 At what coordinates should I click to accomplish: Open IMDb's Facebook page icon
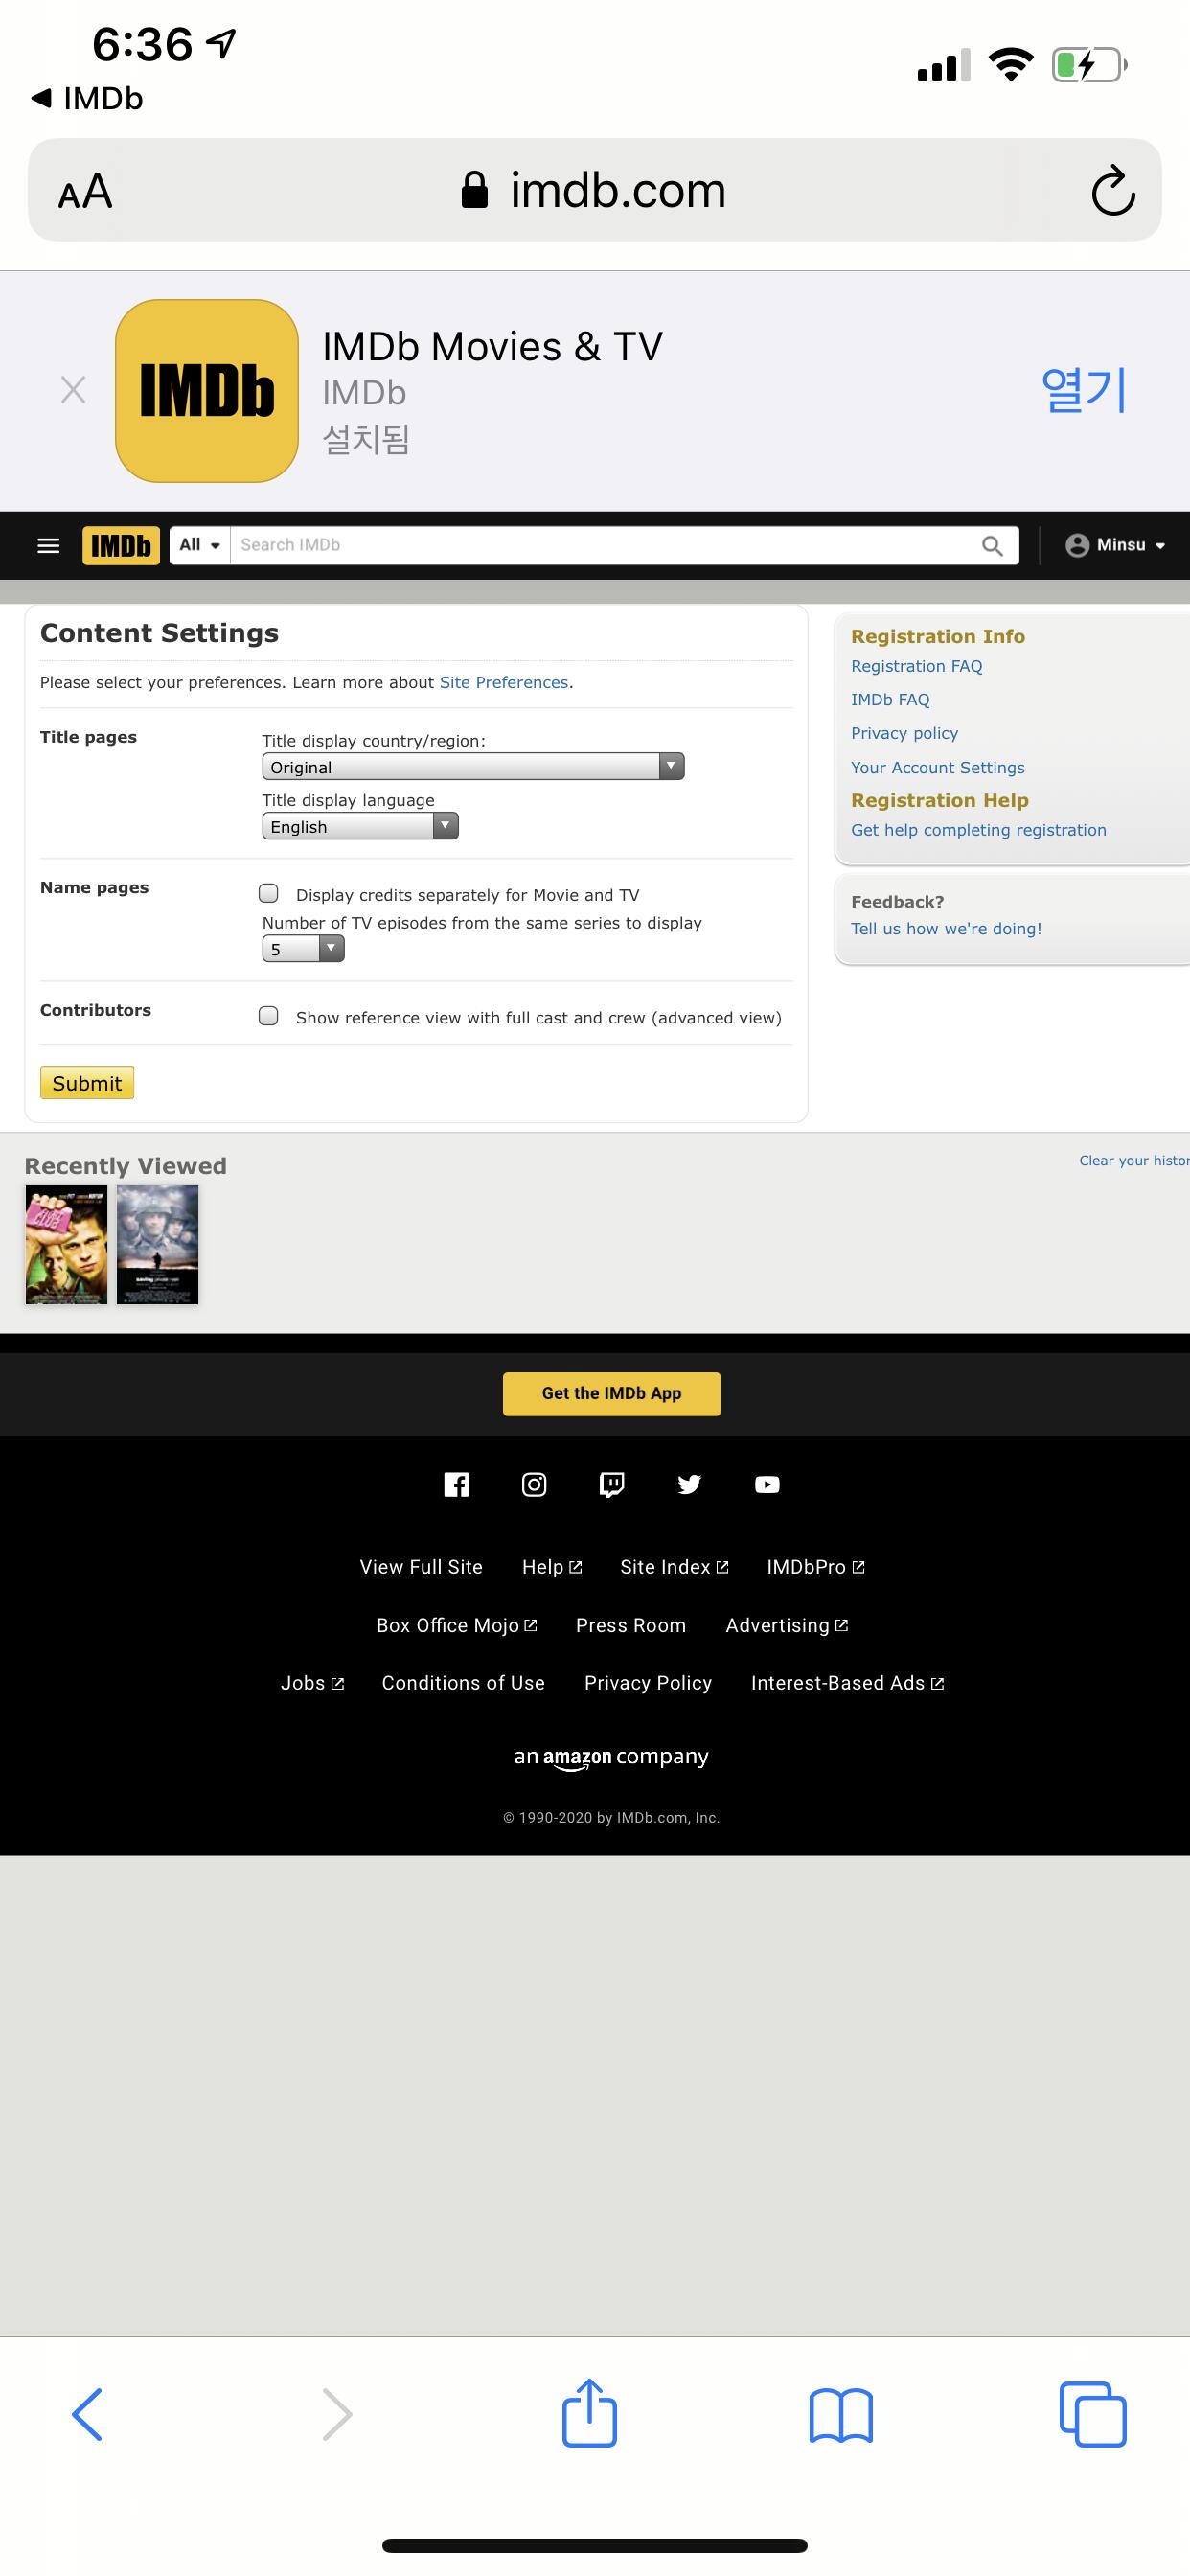pyautogui.click(x=456, y=1485)
